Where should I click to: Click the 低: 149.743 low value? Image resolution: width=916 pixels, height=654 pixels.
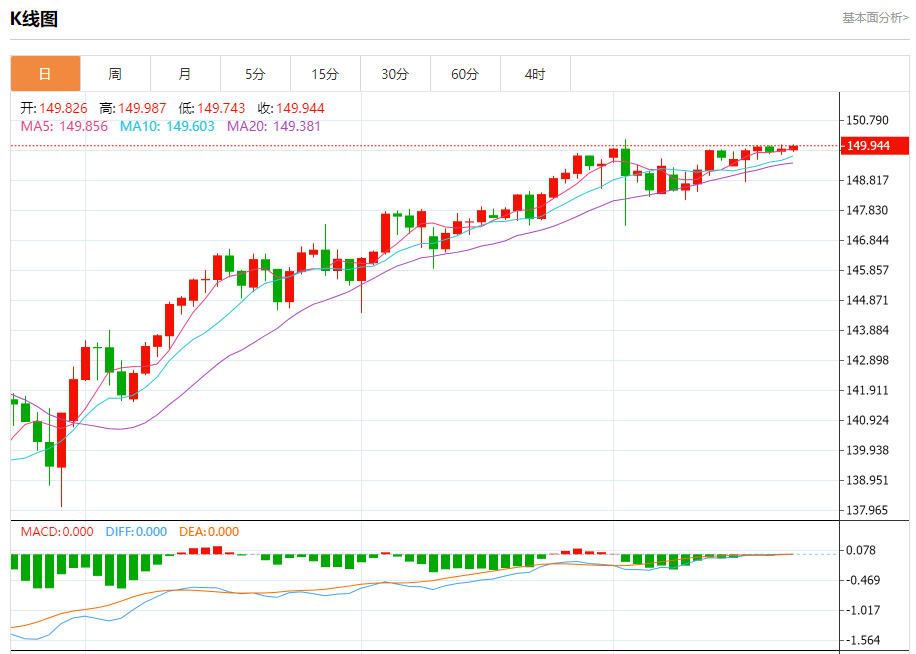pyautogui.click(x=211, y=108)
